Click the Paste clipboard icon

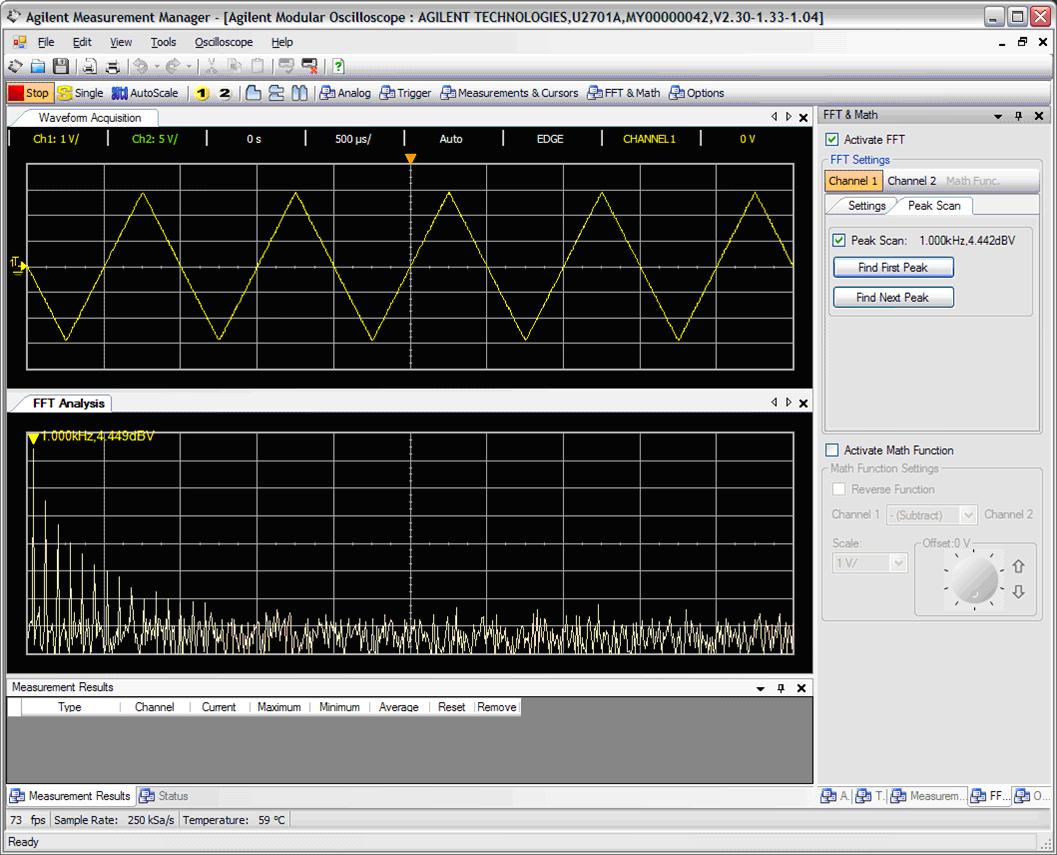257,66
